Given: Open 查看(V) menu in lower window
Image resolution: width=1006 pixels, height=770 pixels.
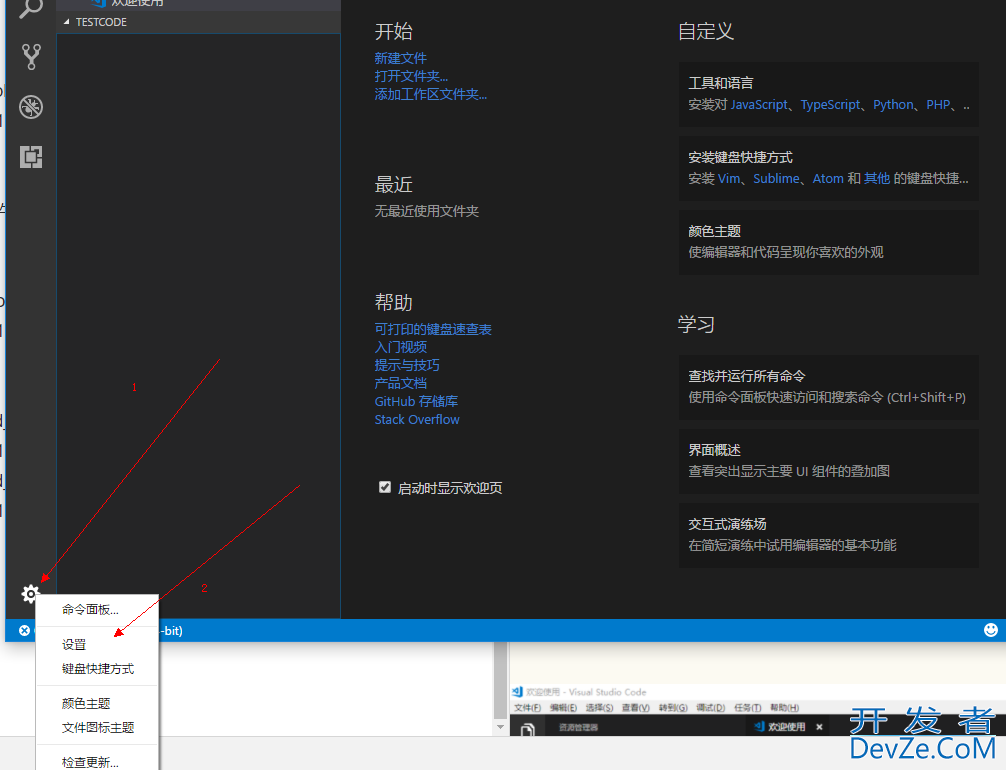Looking at the screenshot, I should point(636,708).
